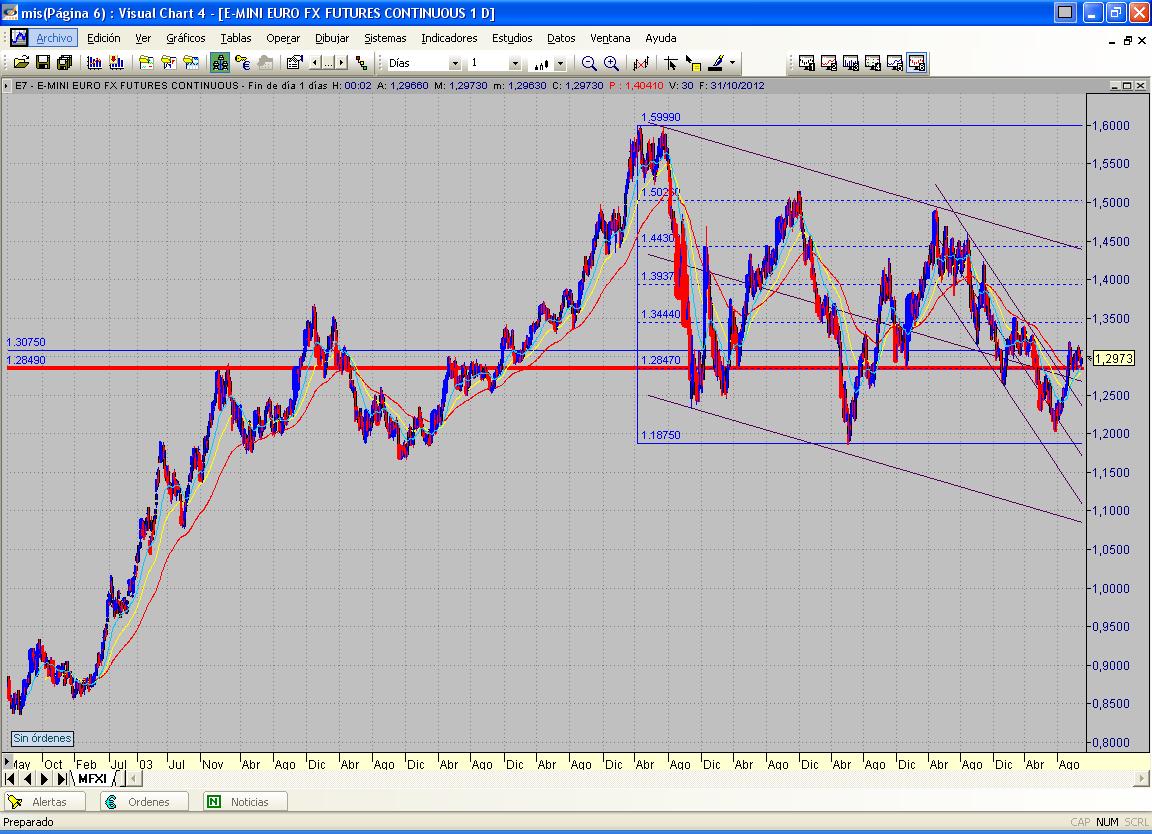Click the 1.28490 red line label
1152x834 pixels.
click(26, 360)
